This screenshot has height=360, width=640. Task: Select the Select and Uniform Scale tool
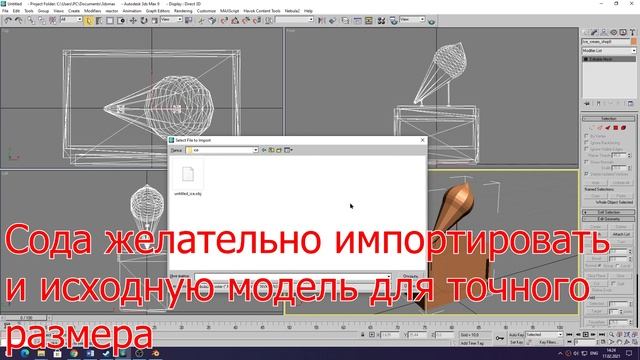point(155,20)
